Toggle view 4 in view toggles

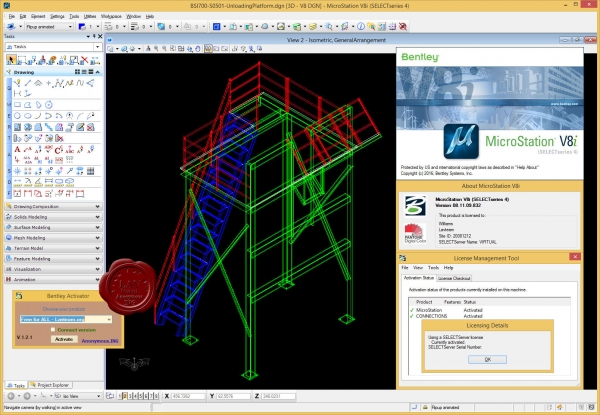(x=135, y=396)
